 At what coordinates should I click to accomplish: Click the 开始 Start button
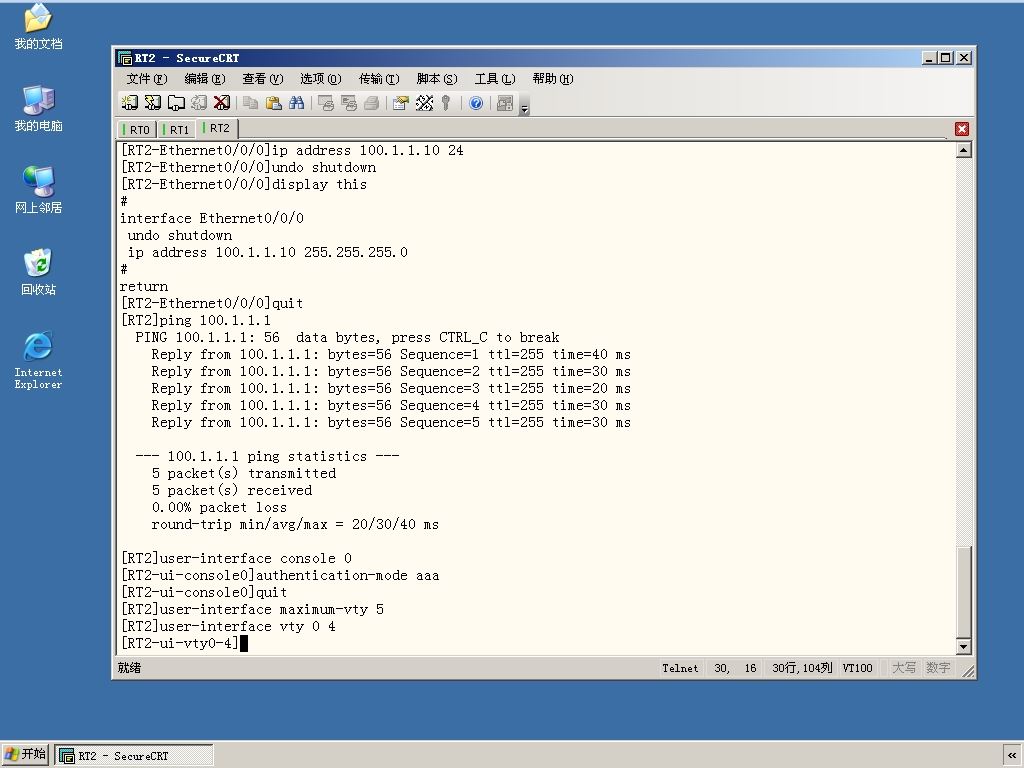click(25, 754)
